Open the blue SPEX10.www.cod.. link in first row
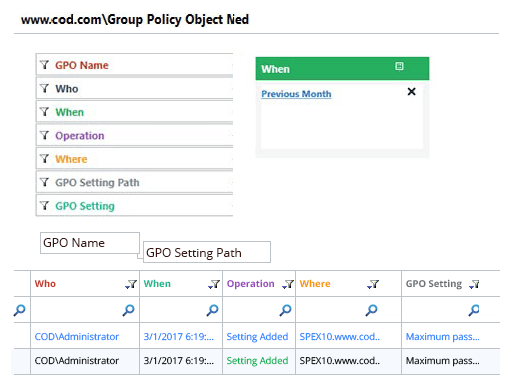 coord(340,337)
